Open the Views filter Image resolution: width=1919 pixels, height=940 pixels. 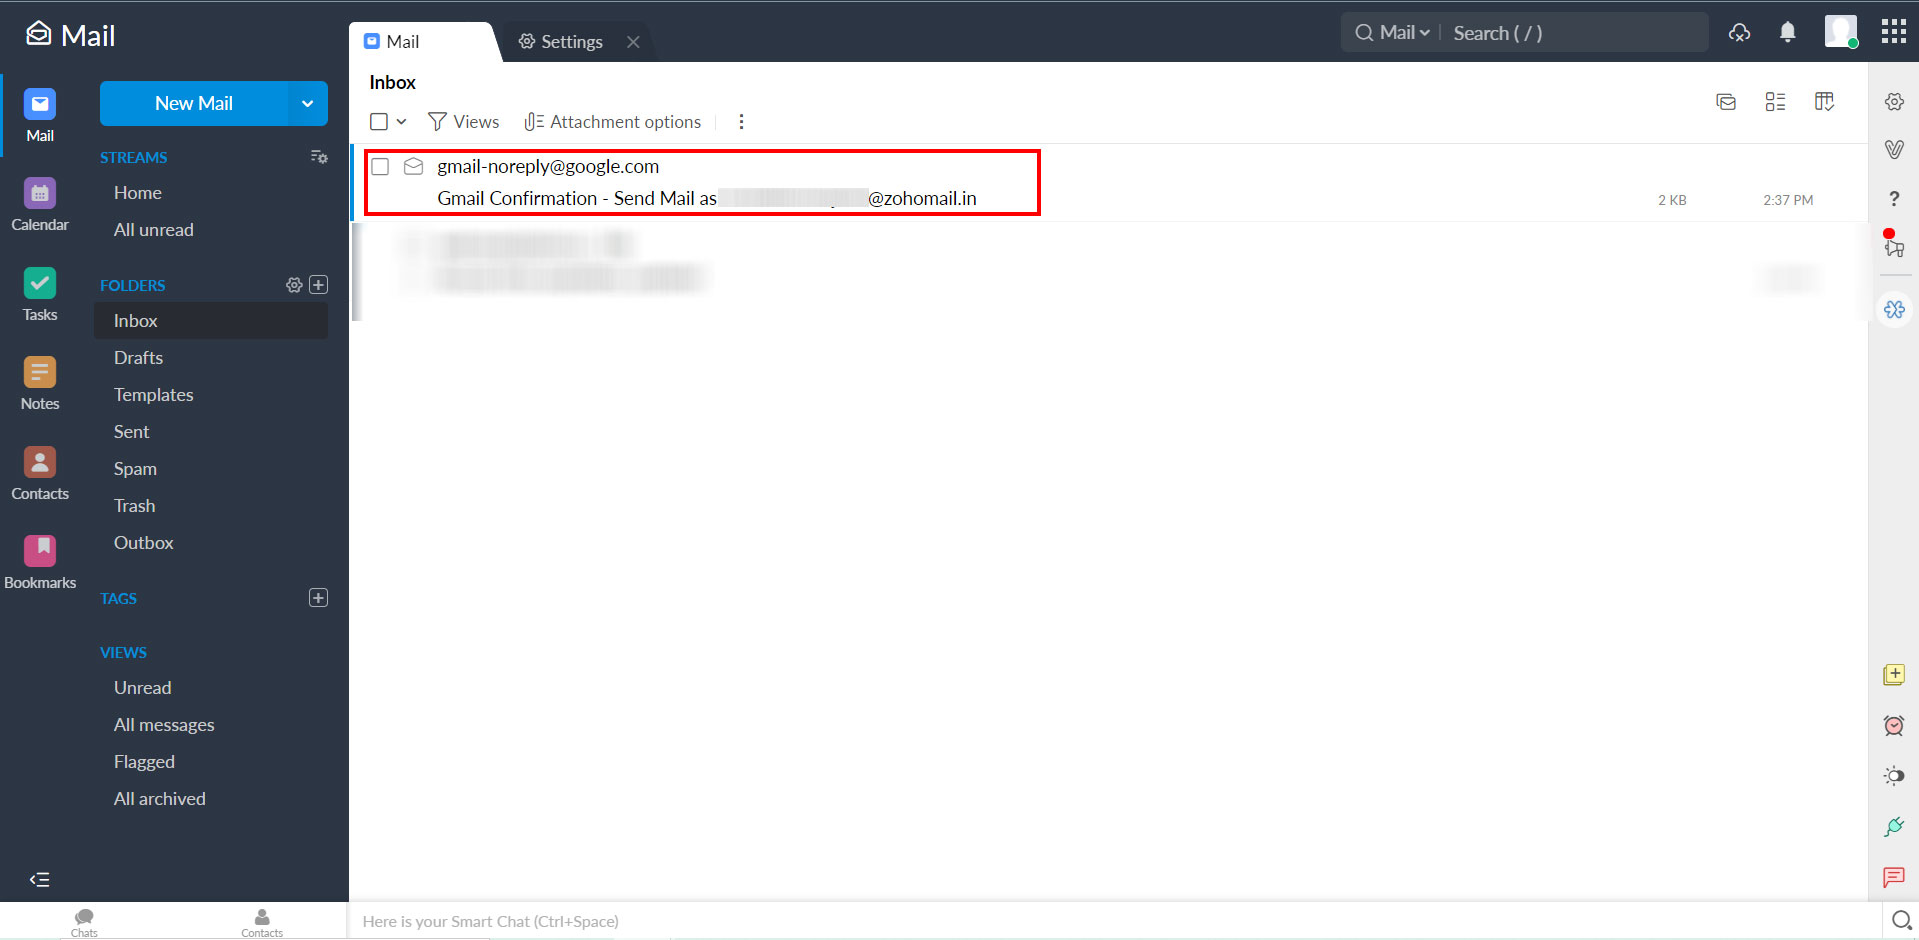(463, 121)
